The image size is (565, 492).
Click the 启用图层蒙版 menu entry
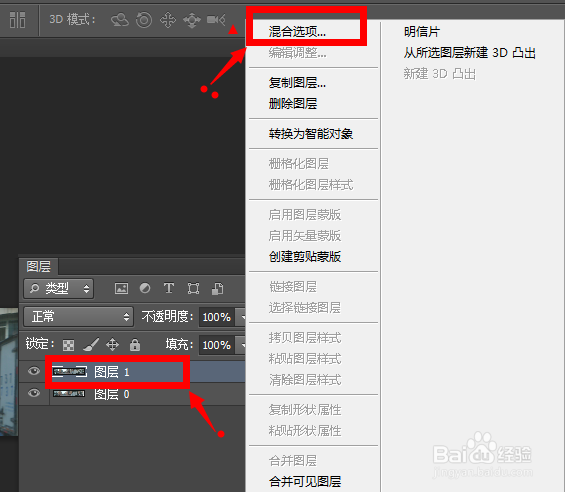[305, 214]
